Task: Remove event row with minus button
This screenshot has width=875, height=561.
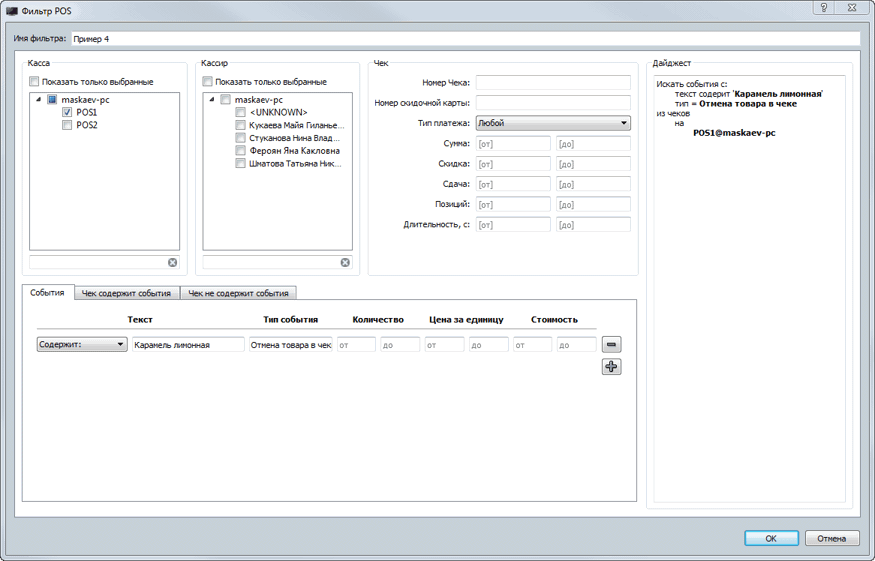Action: point(611,345)
